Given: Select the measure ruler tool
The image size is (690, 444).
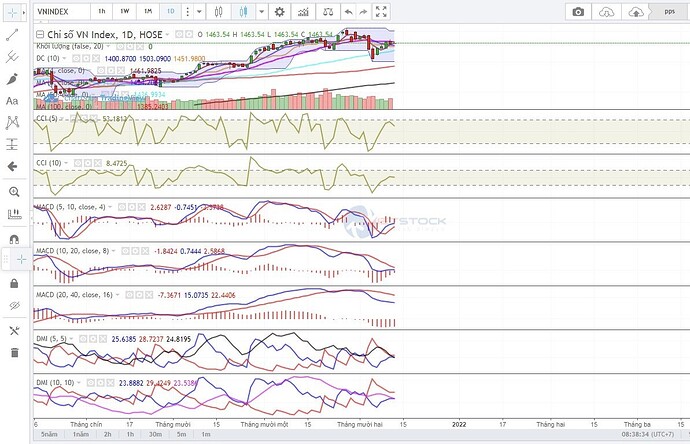Looking at the screenshot, I should coord(14,214).
